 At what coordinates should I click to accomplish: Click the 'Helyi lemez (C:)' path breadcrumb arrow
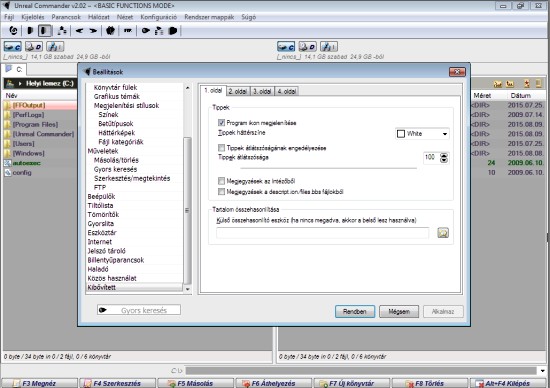pyautogui.click(x=20, y=83)
